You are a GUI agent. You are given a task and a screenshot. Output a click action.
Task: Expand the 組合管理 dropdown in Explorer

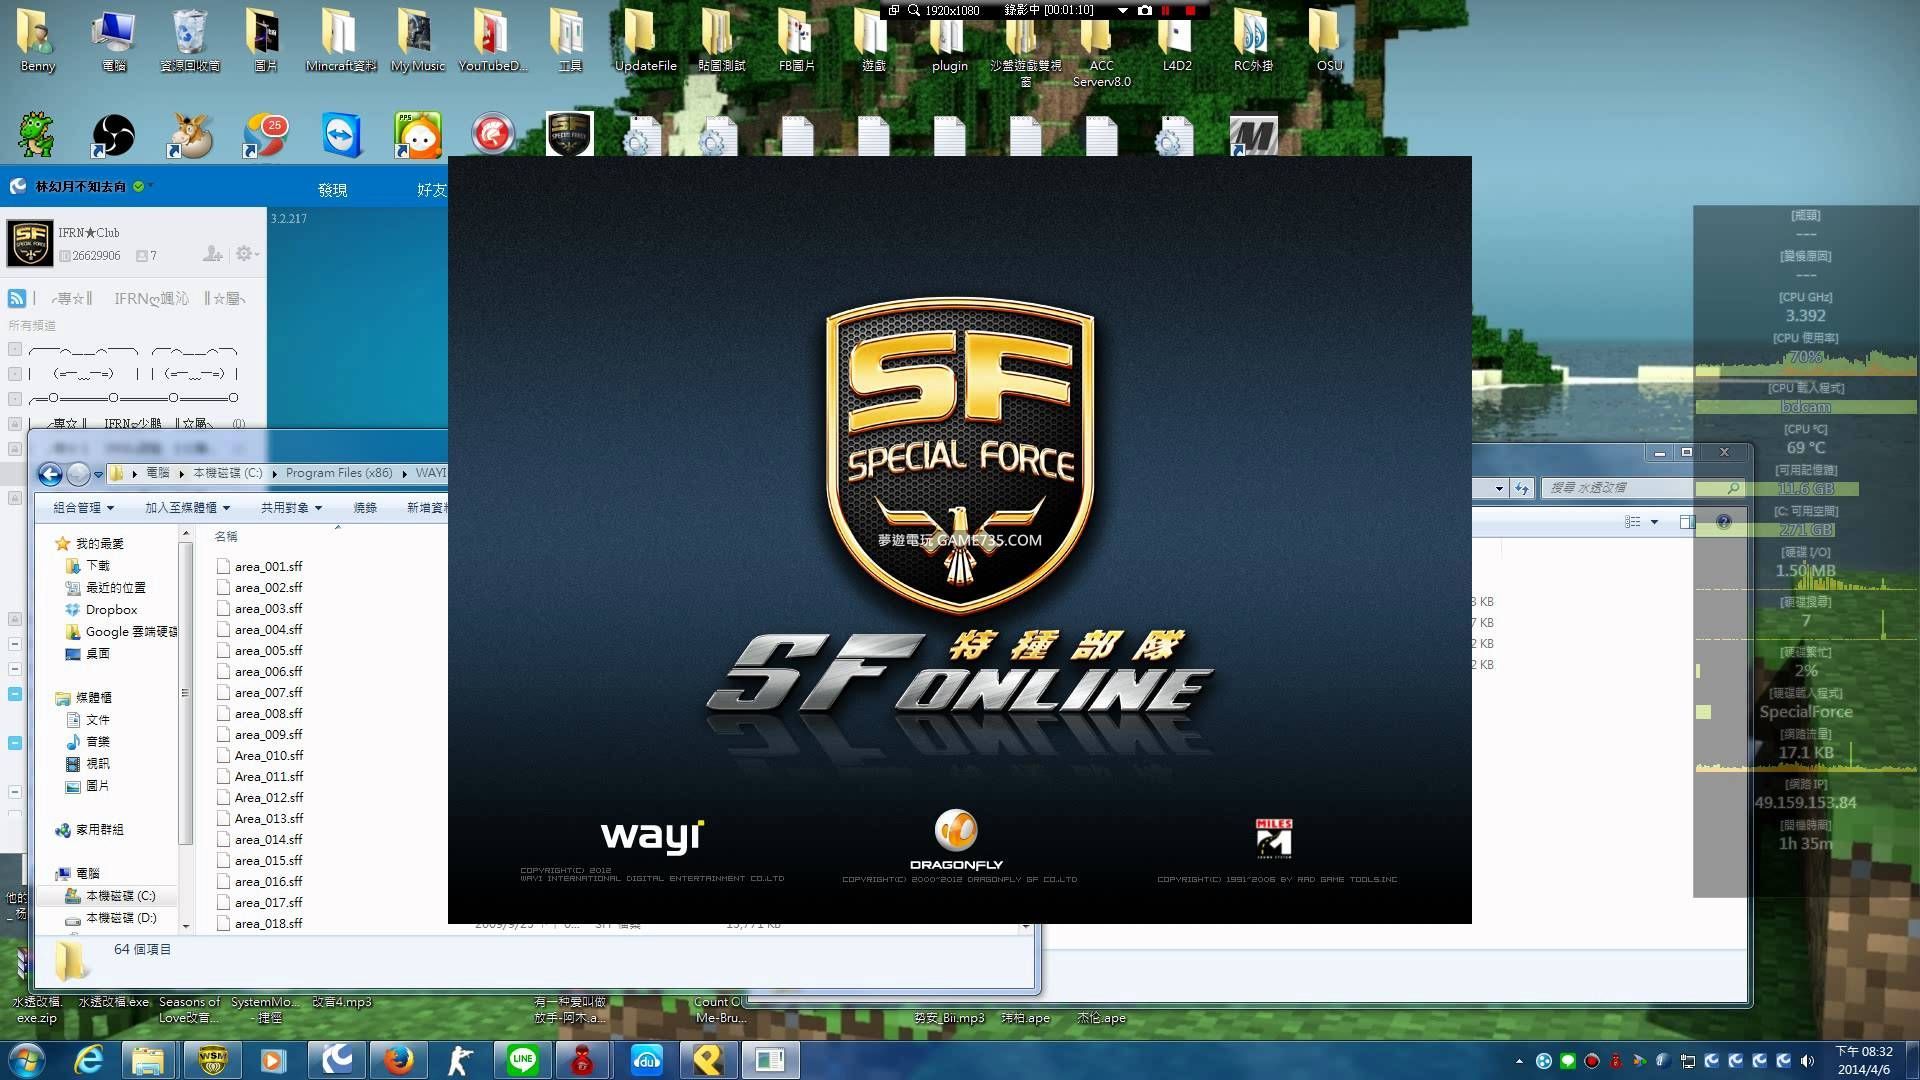pyautogui.click(x=84, y=508)
